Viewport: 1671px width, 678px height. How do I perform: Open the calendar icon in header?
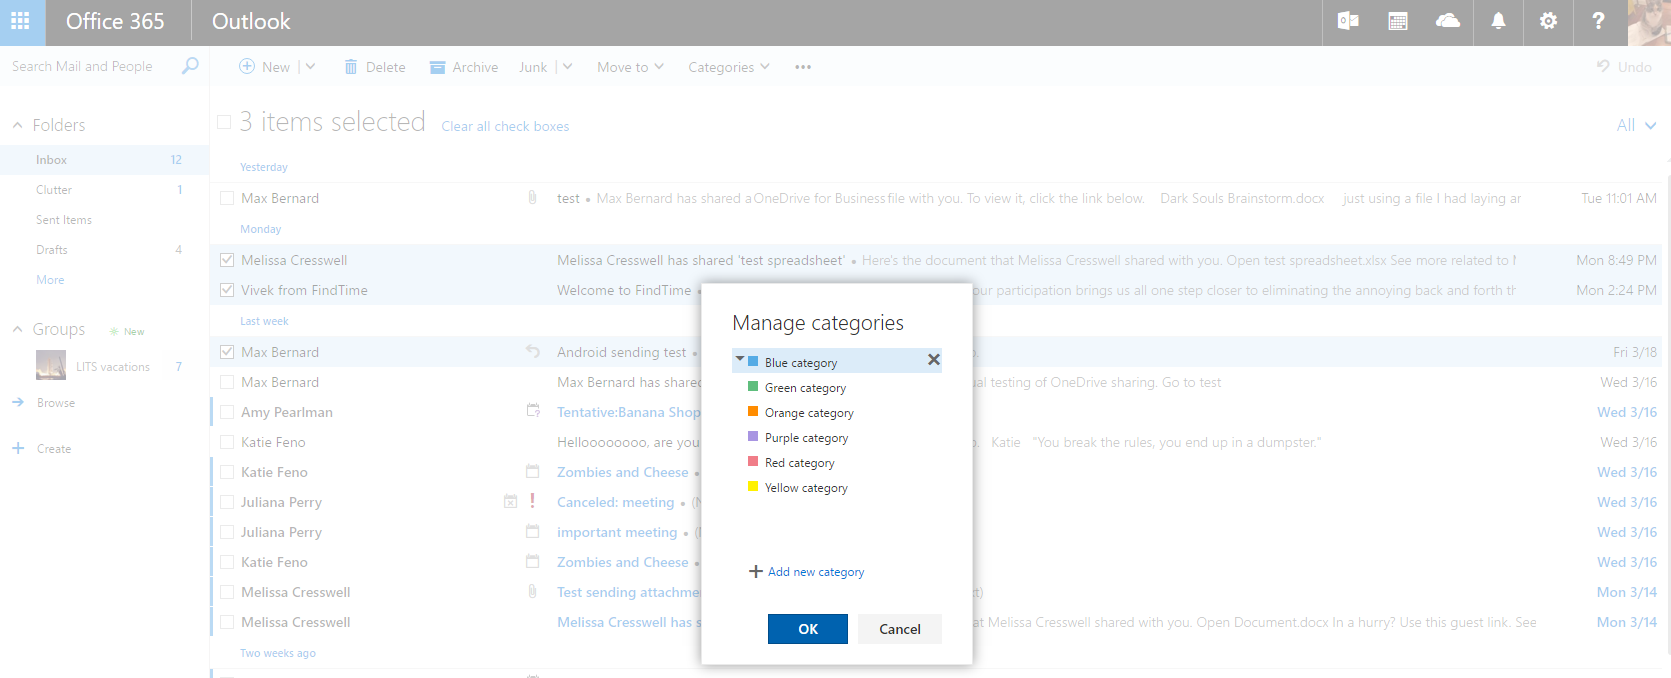point(1398,21)
